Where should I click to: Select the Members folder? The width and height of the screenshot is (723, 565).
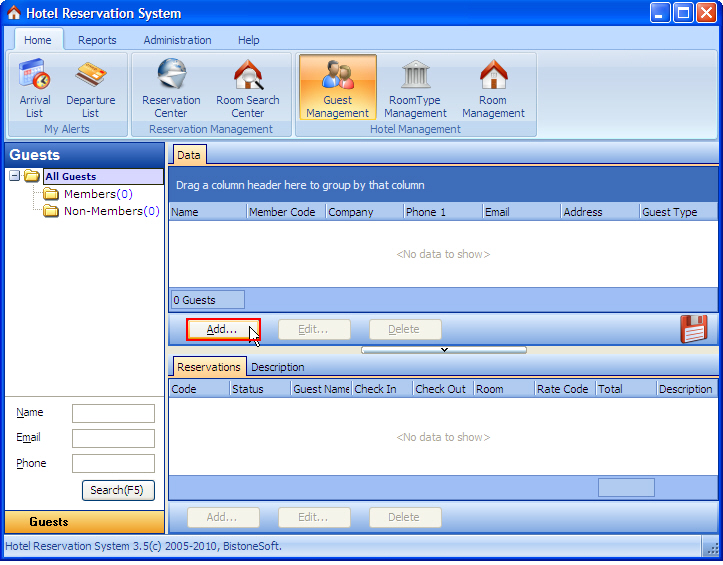pyautogui.click(x=89, y=194)
